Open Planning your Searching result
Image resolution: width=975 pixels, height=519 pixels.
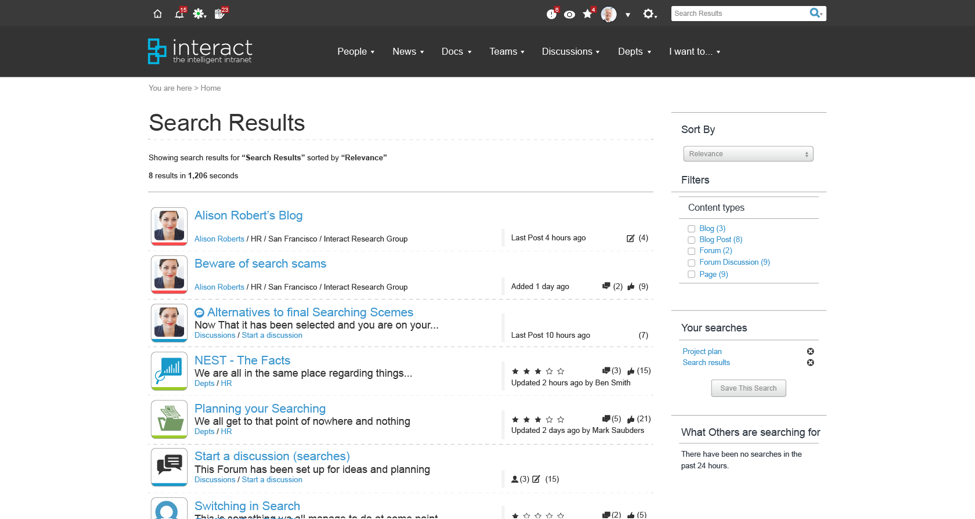[x=260, y=408]
